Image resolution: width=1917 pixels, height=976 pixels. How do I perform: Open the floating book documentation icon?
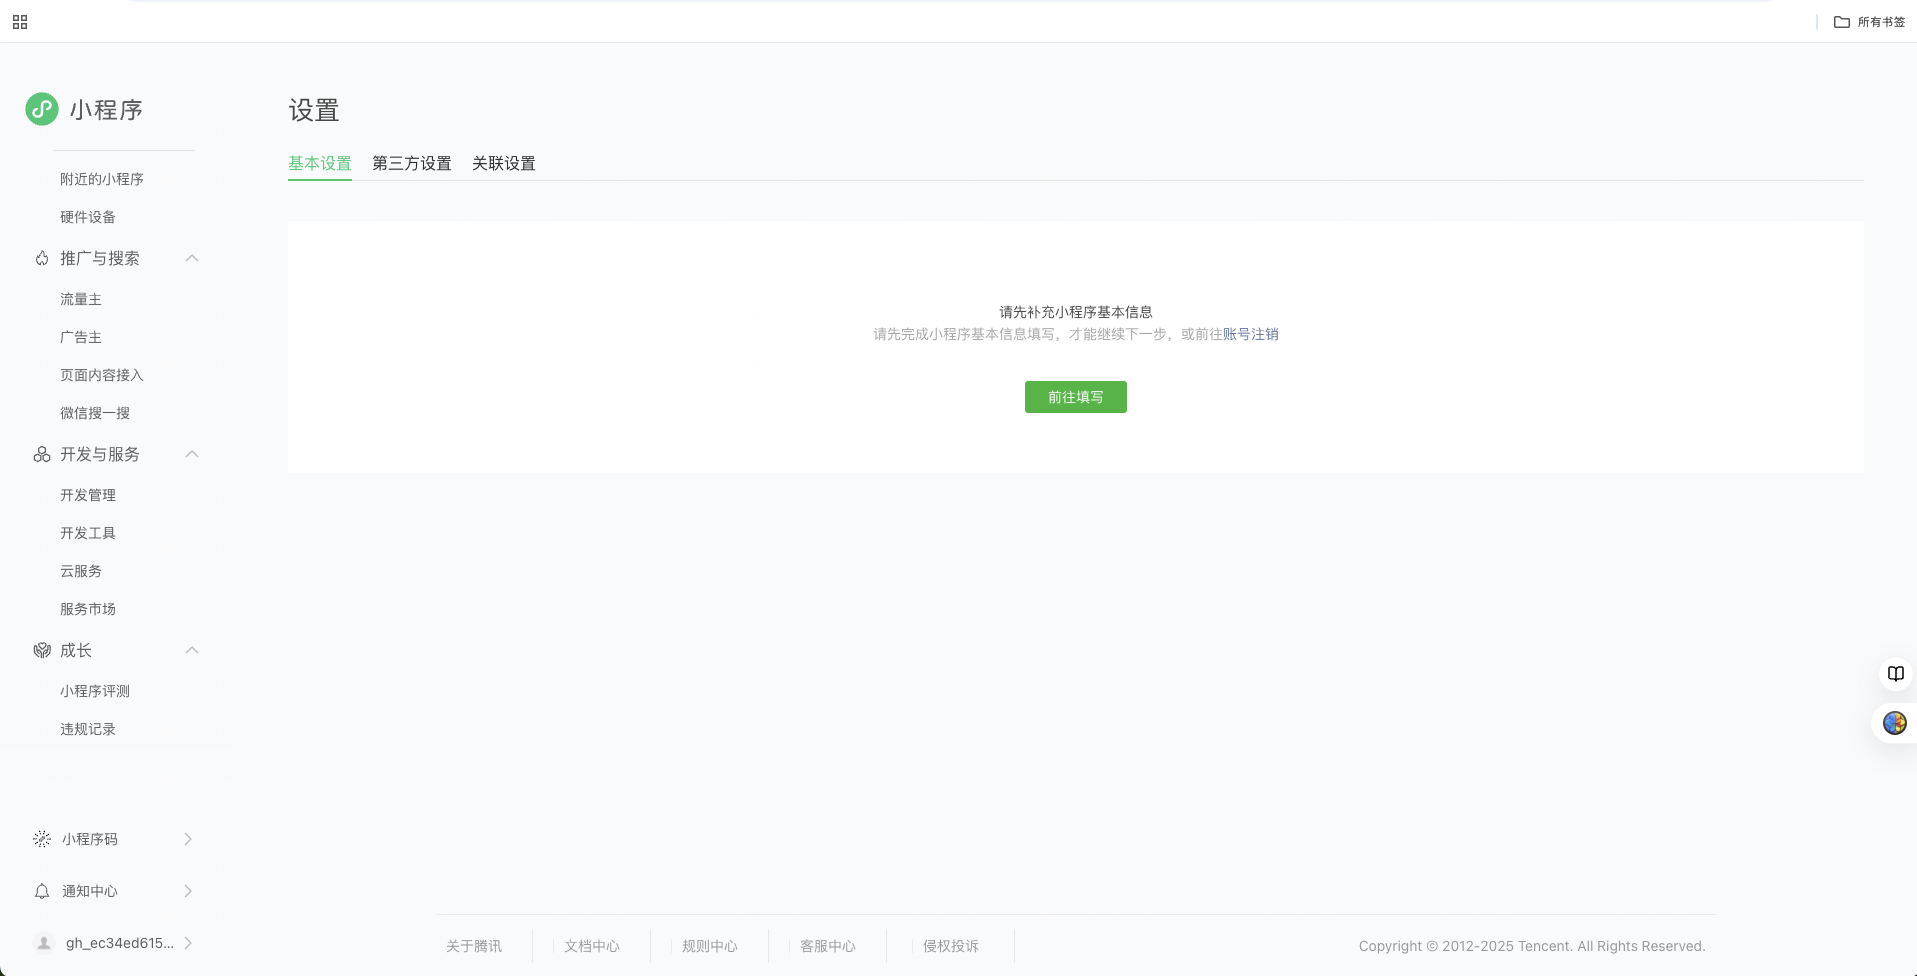click(x=1895, y=673)
